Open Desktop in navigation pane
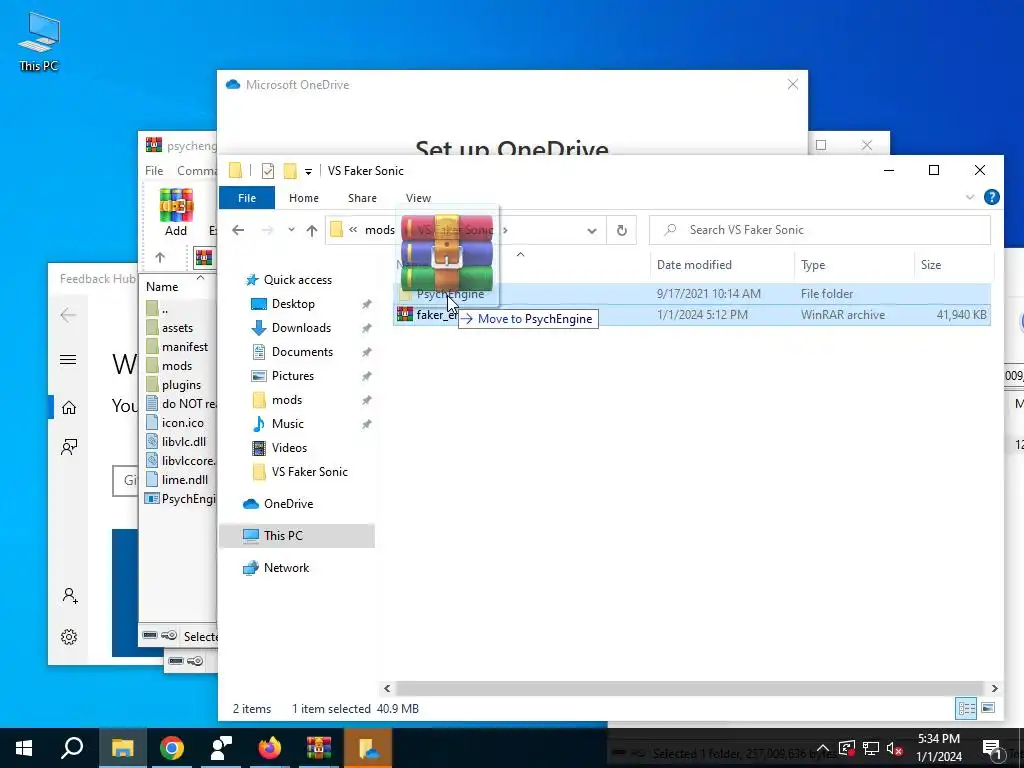Image resolution: width=1024 pixels, height=768 pixels. click(x=293, y=304)
